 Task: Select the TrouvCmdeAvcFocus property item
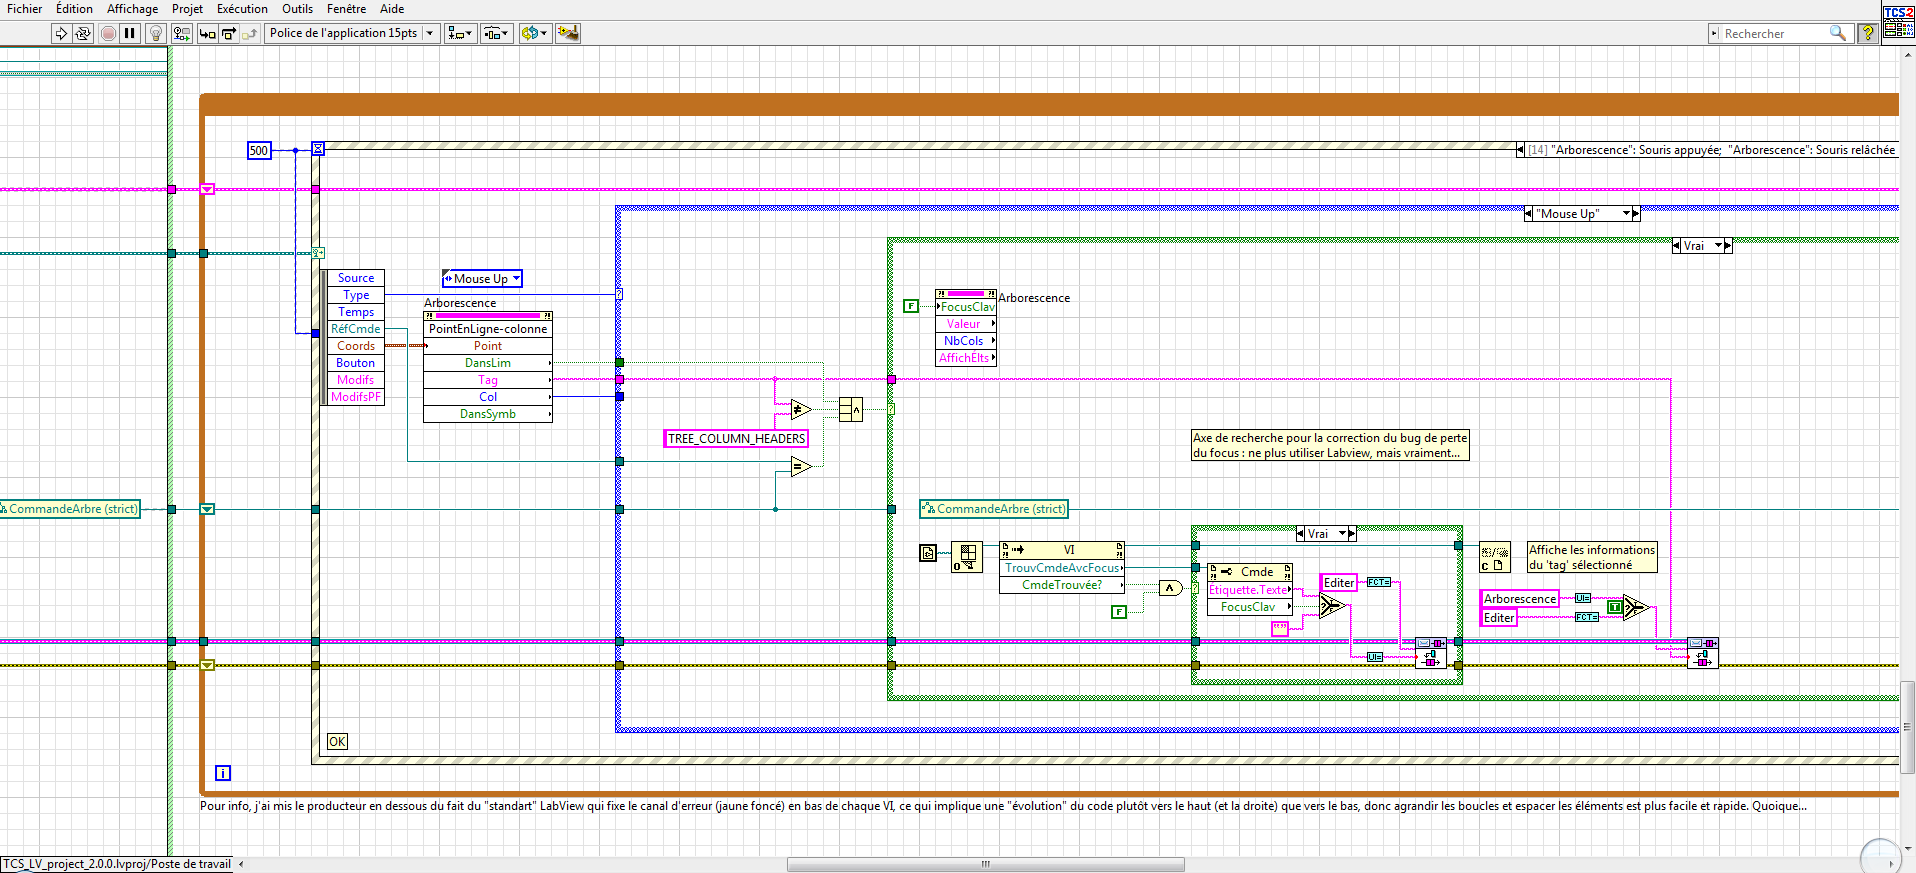pyautogui.click(x=1062, y=568)
